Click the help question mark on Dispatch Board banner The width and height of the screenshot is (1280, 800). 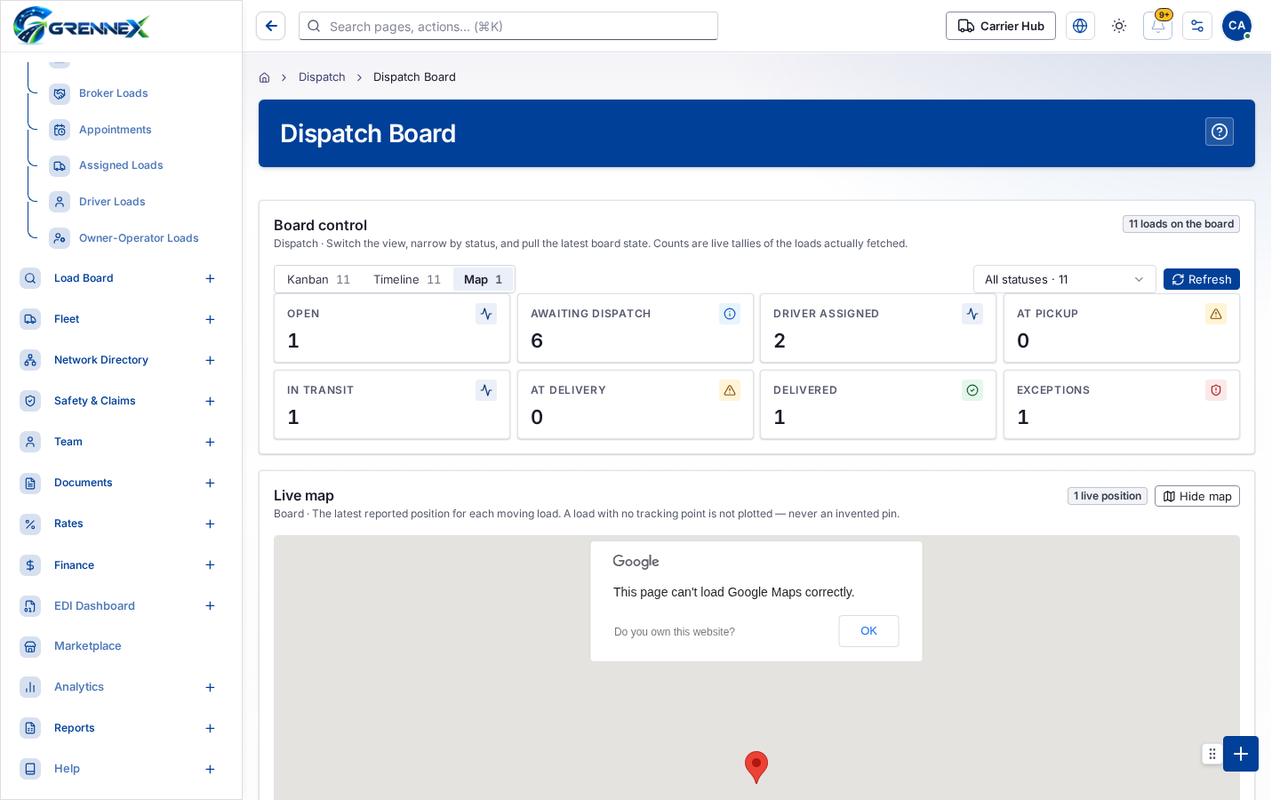[1219, 132]
